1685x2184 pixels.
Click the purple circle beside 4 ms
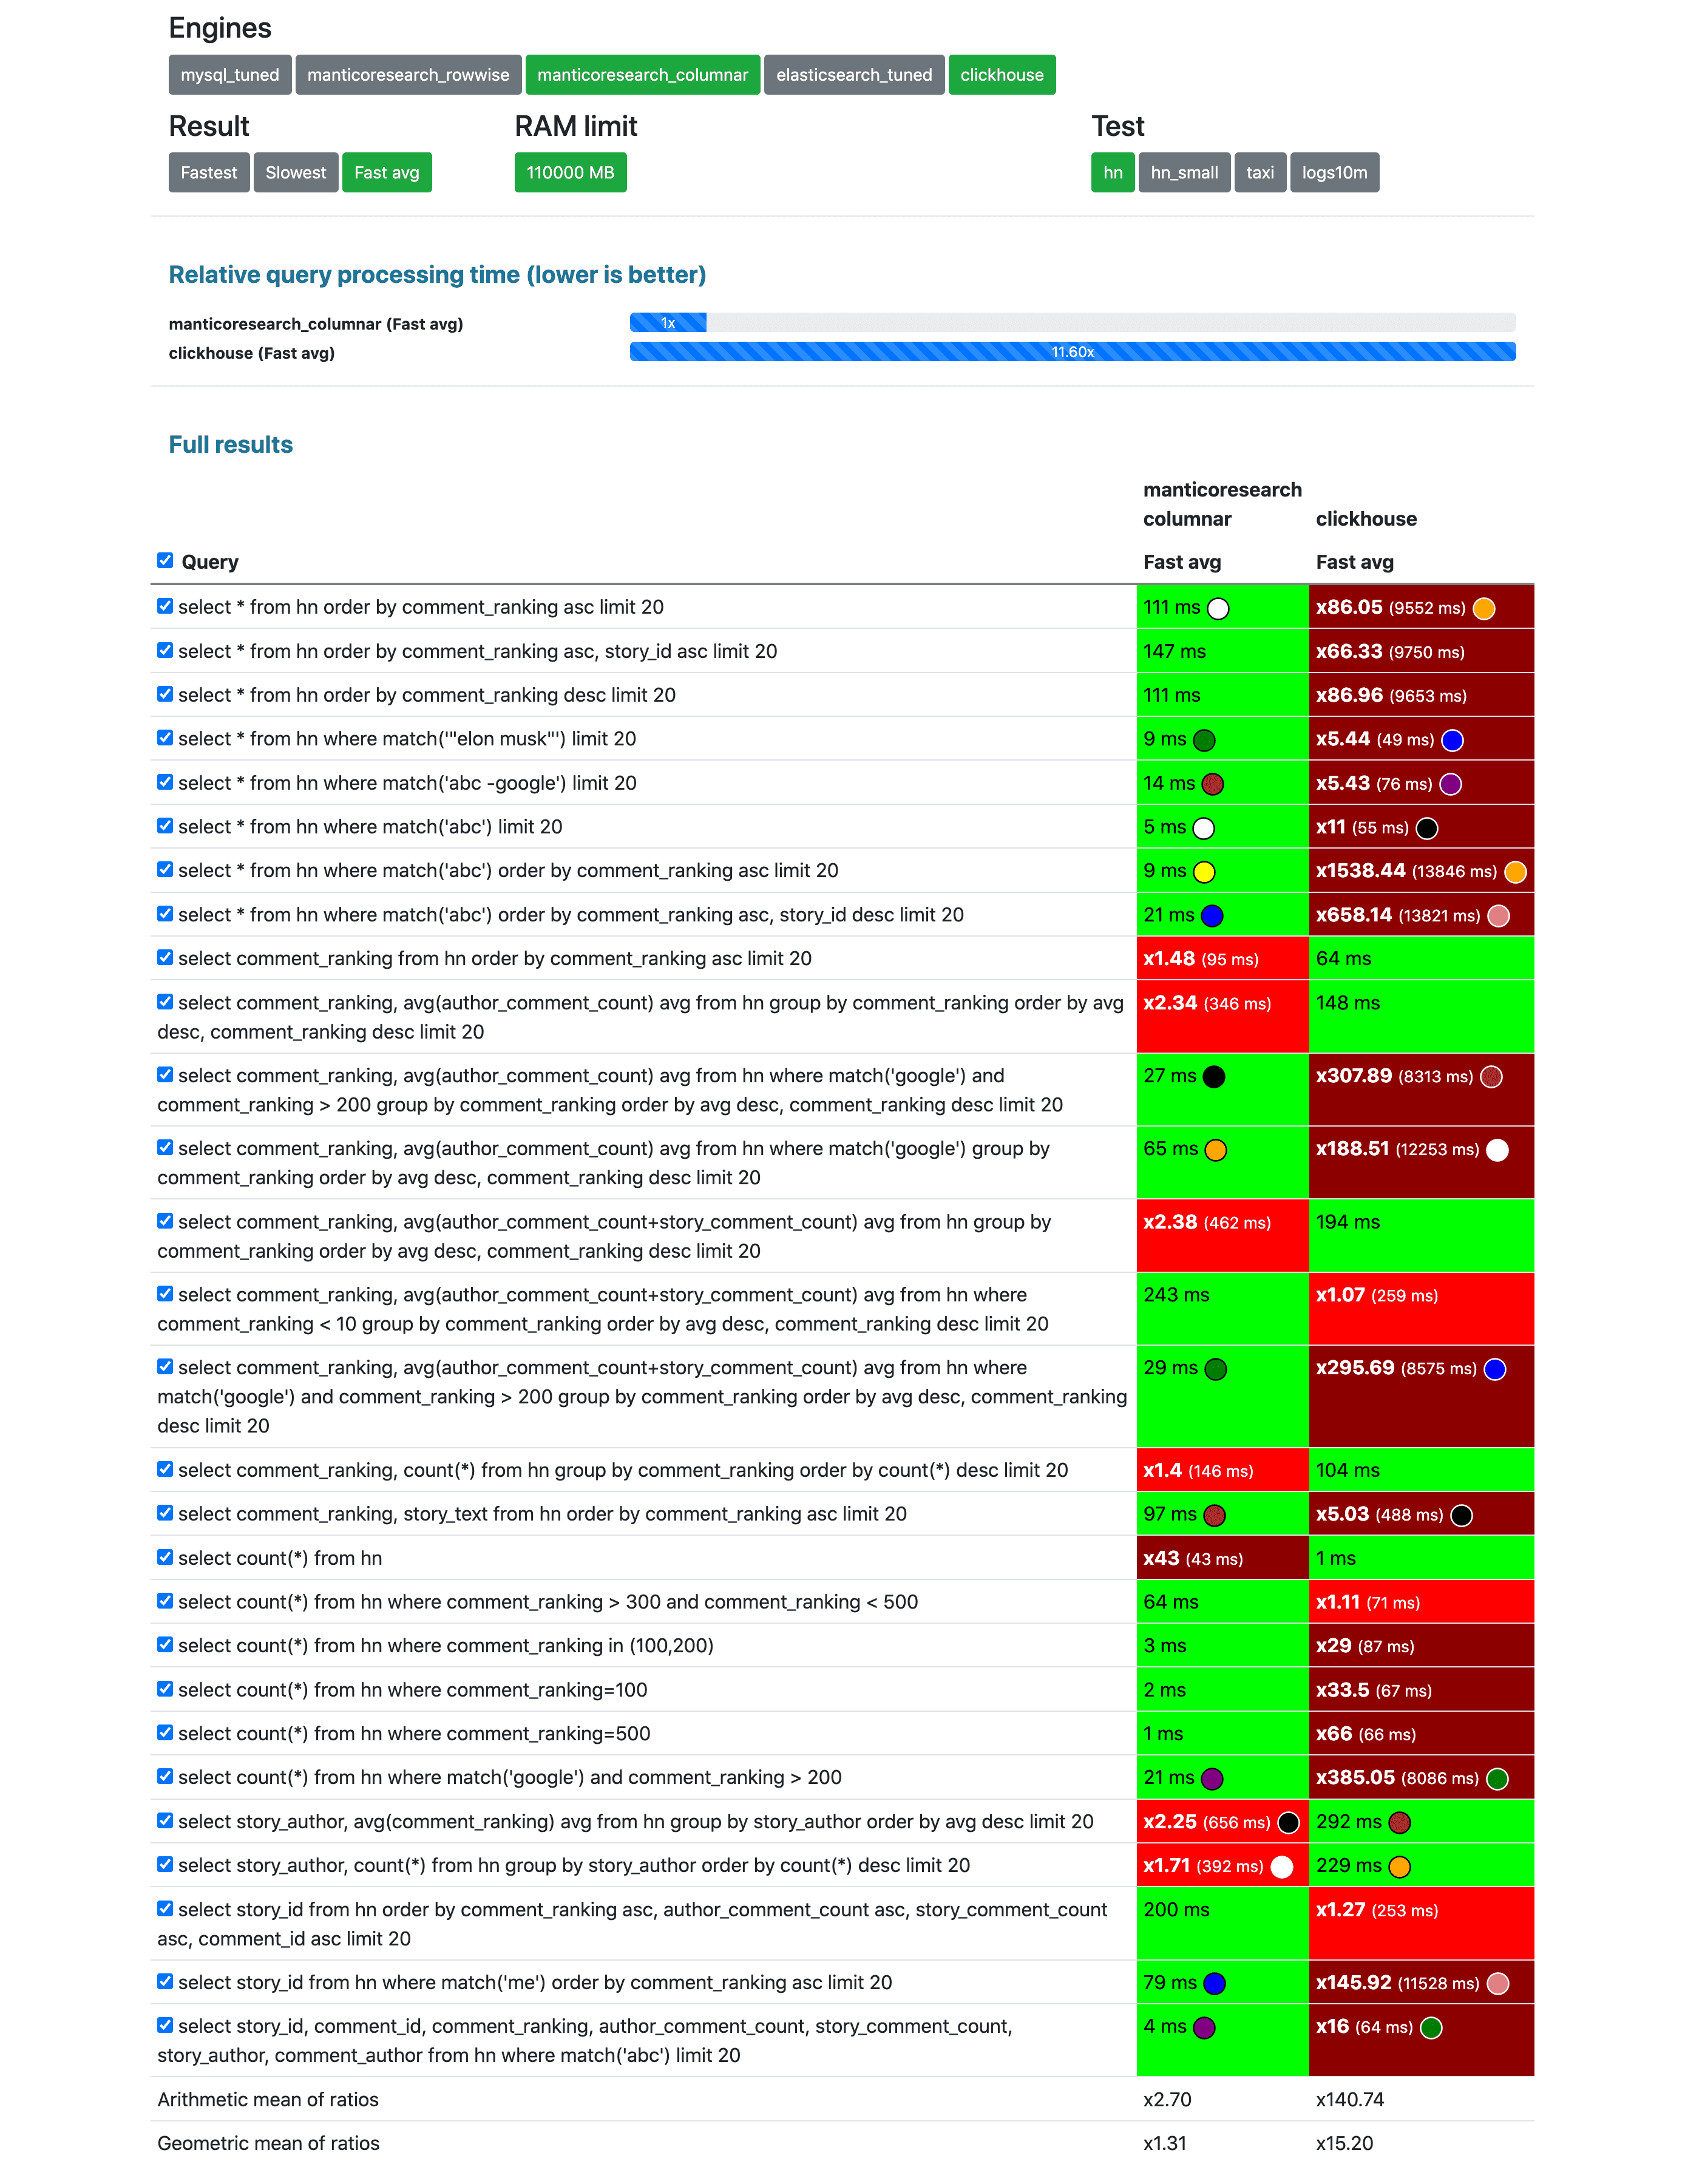(x=1204, y=2028)
